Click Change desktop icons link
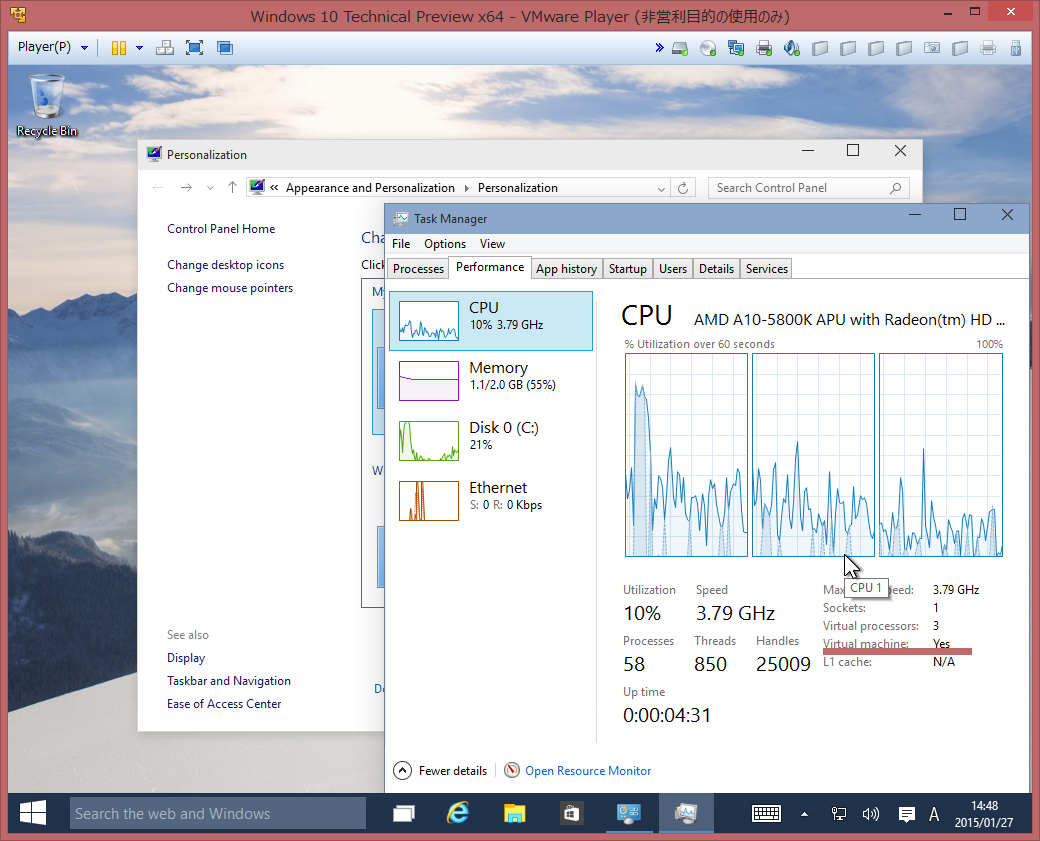 [x=226, y=265]
